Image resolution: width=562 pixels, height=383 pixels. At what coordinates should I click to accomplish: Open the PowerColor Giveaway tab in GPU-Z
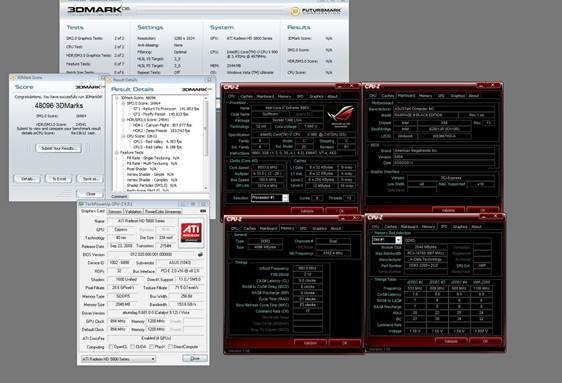coord(163,212)
